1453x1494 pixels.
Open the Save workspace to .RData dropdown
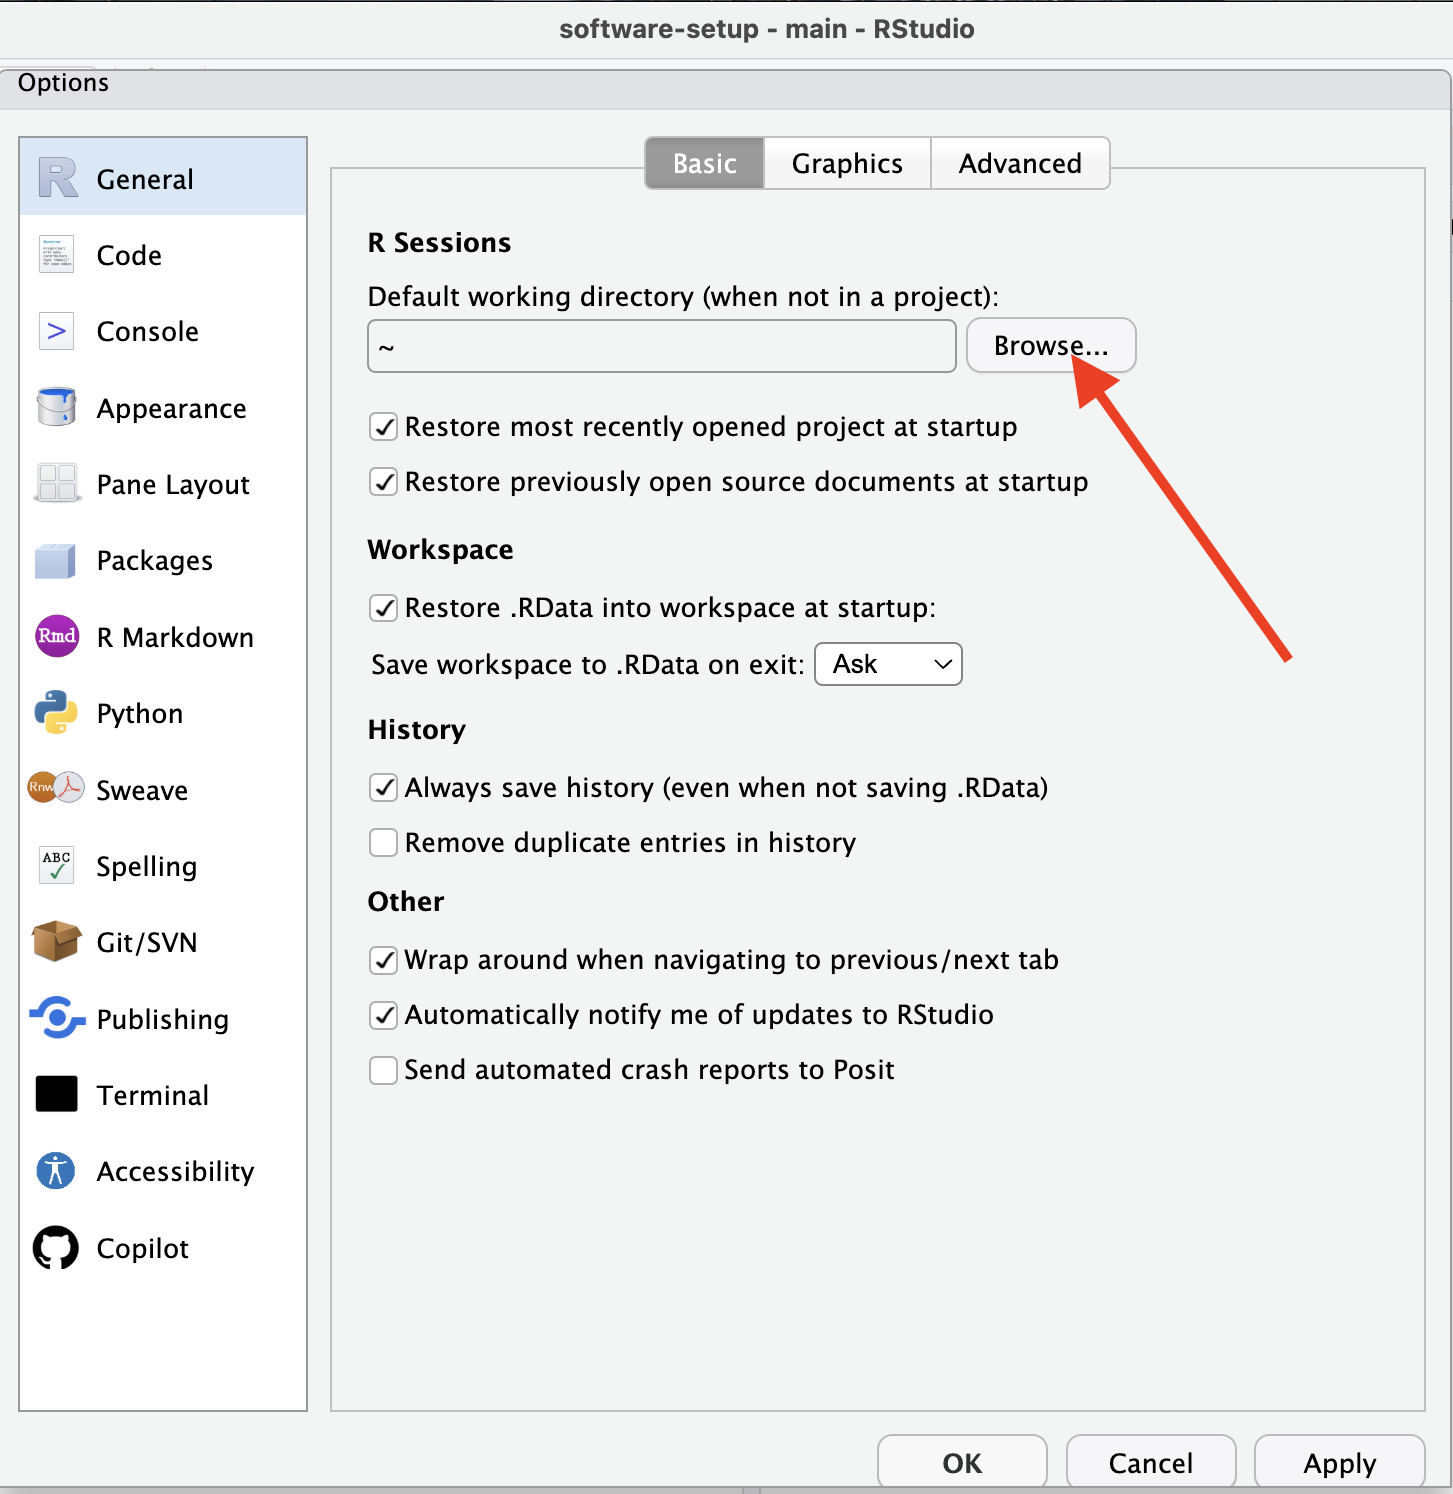[887, 664]
